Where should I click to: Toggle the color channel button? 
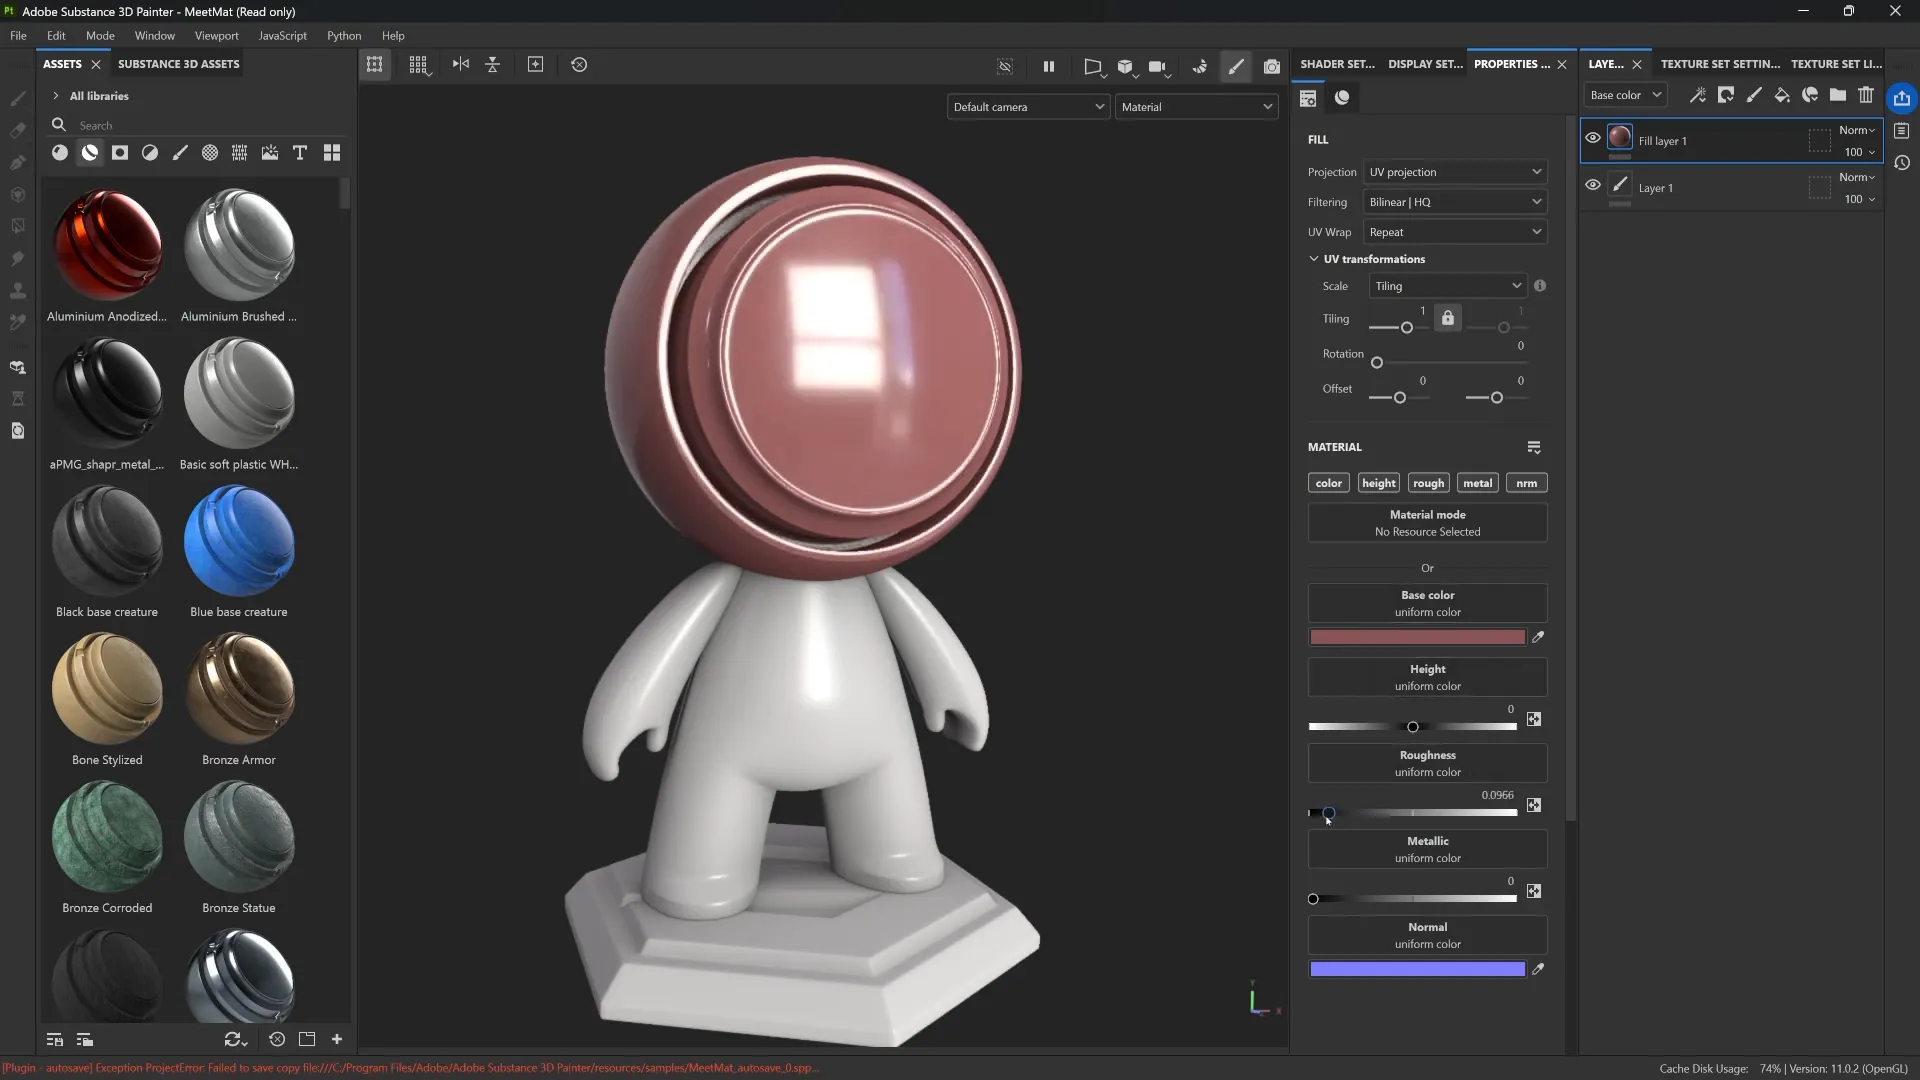(1329, 483)
